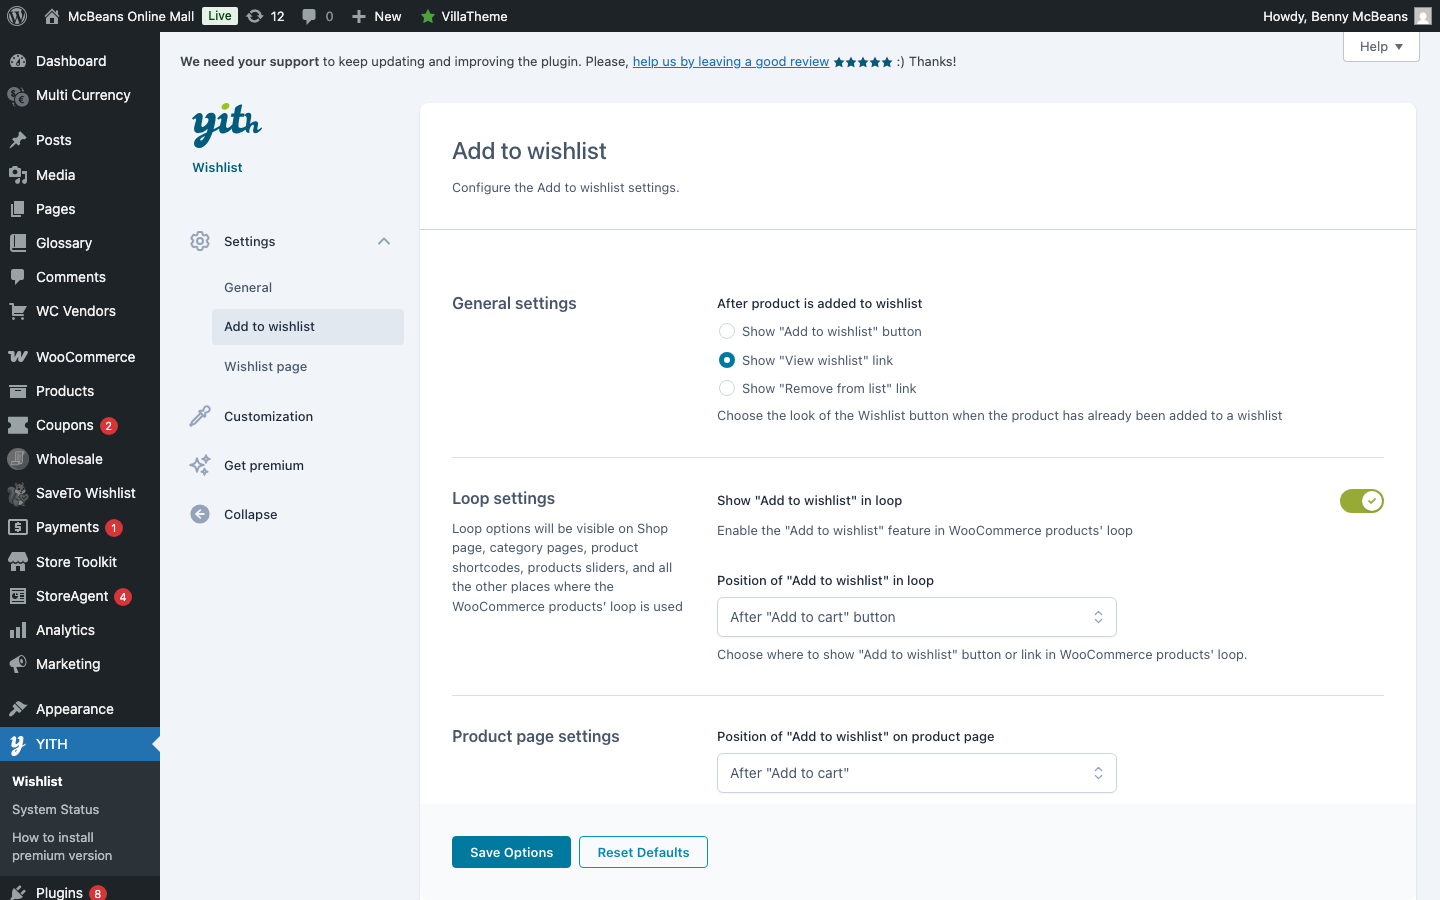Viewport: 1440px width, 900px height.
Task: Switch to the General settings tab
Action: pyautogui.click(x=248, y=287)
